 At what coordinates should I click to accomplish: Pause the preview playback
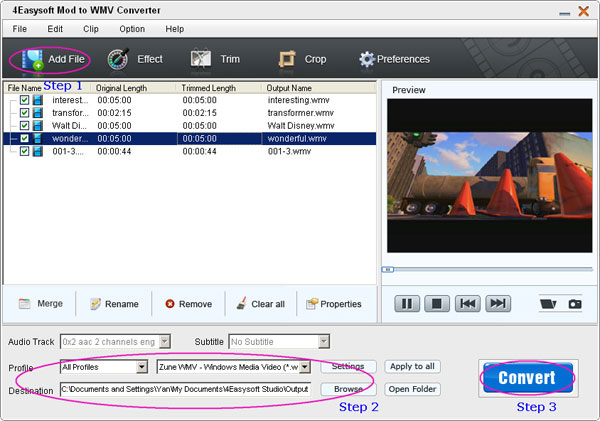click(x=407, y=304)
